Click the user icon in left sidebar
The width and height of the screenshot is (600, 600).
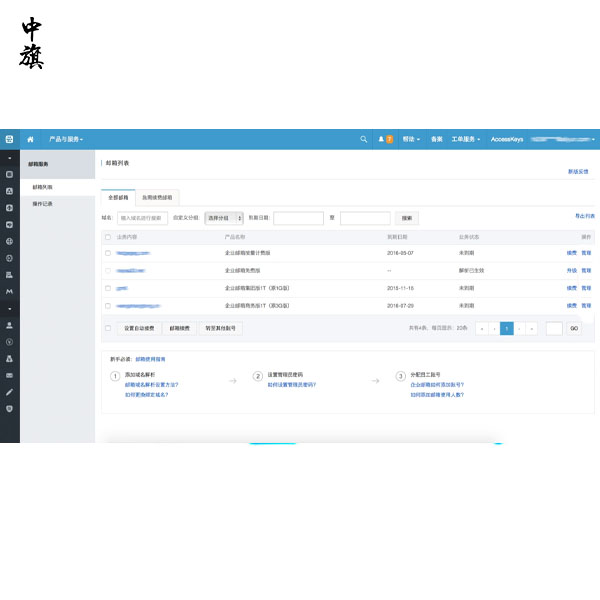[x=9, y=325]
